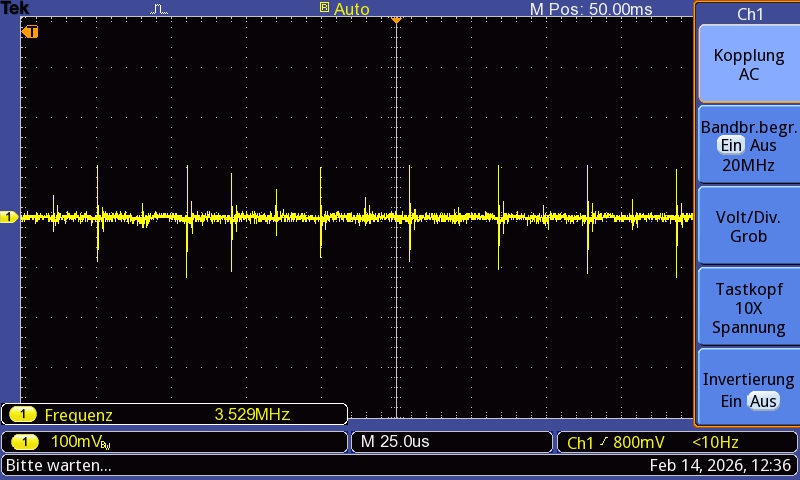Switch bandwidth limit to Ein
The width and height of the screenshot is (800, 480).
click(x=729, y=146)
